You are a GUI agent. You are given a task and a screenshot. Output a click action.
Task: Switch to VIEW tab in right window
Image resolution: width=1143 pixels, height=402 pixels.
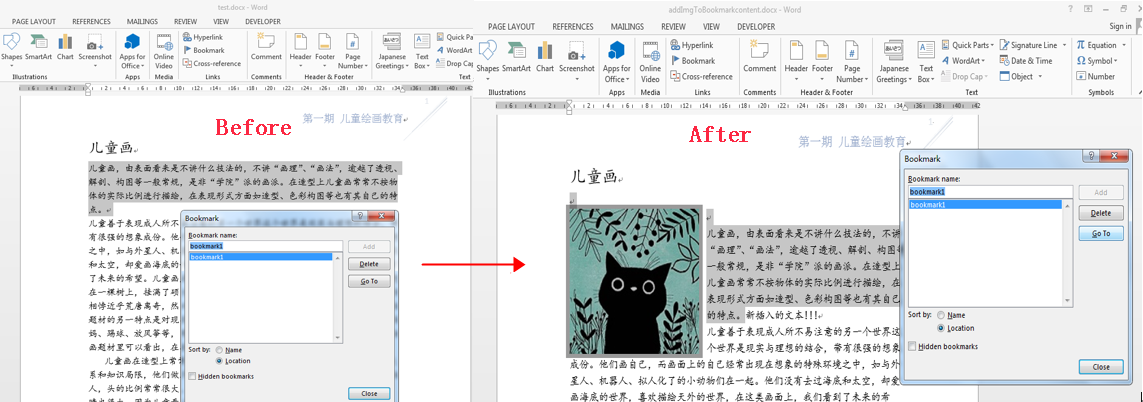(711, 26)
